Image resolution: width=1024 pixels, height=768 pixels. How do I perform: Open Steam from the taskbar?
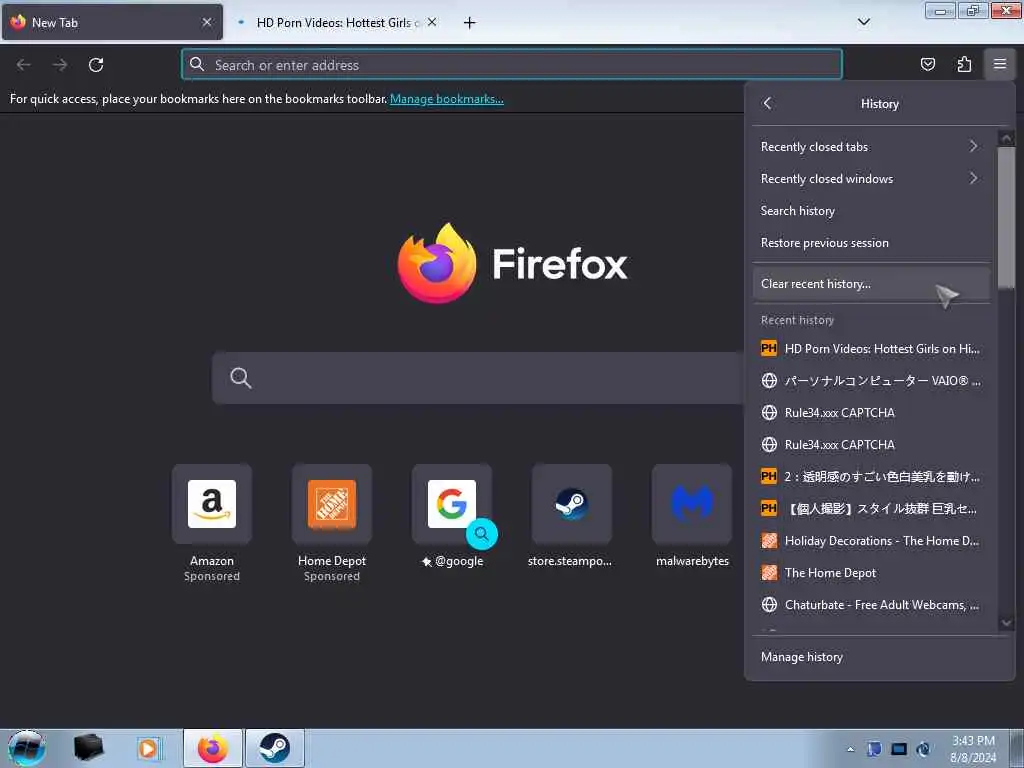(275, 748)
